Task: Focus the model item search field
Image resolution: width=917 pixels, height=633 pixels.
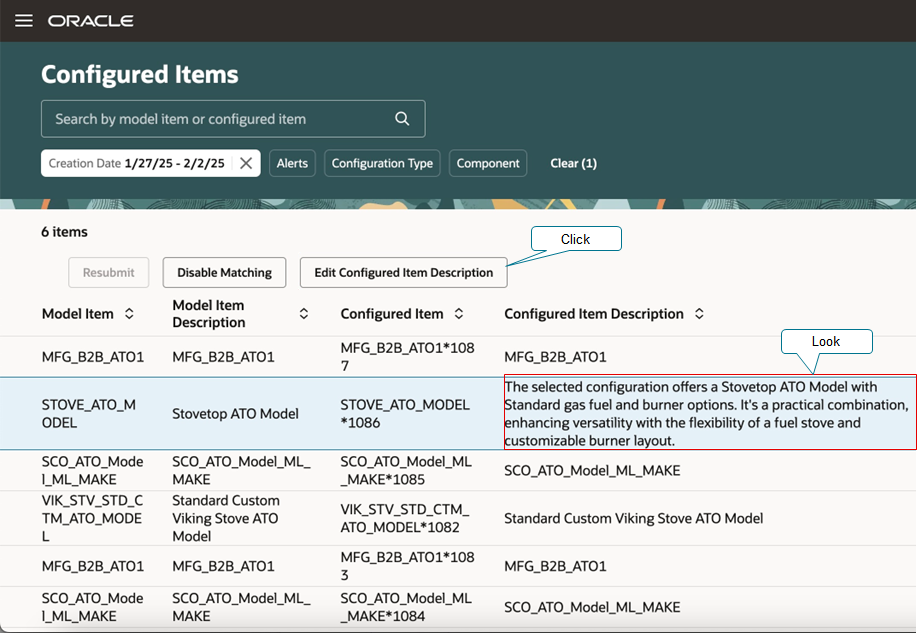Action: coord(215,119)
